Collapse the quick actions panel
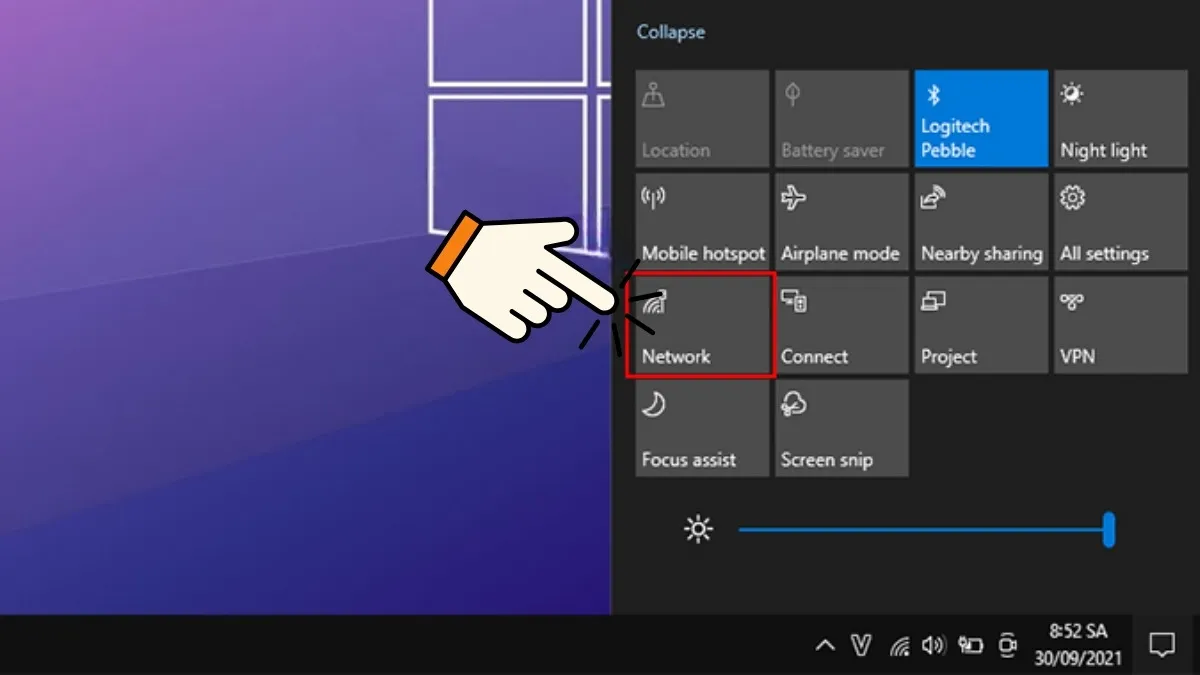 [670, 32]
